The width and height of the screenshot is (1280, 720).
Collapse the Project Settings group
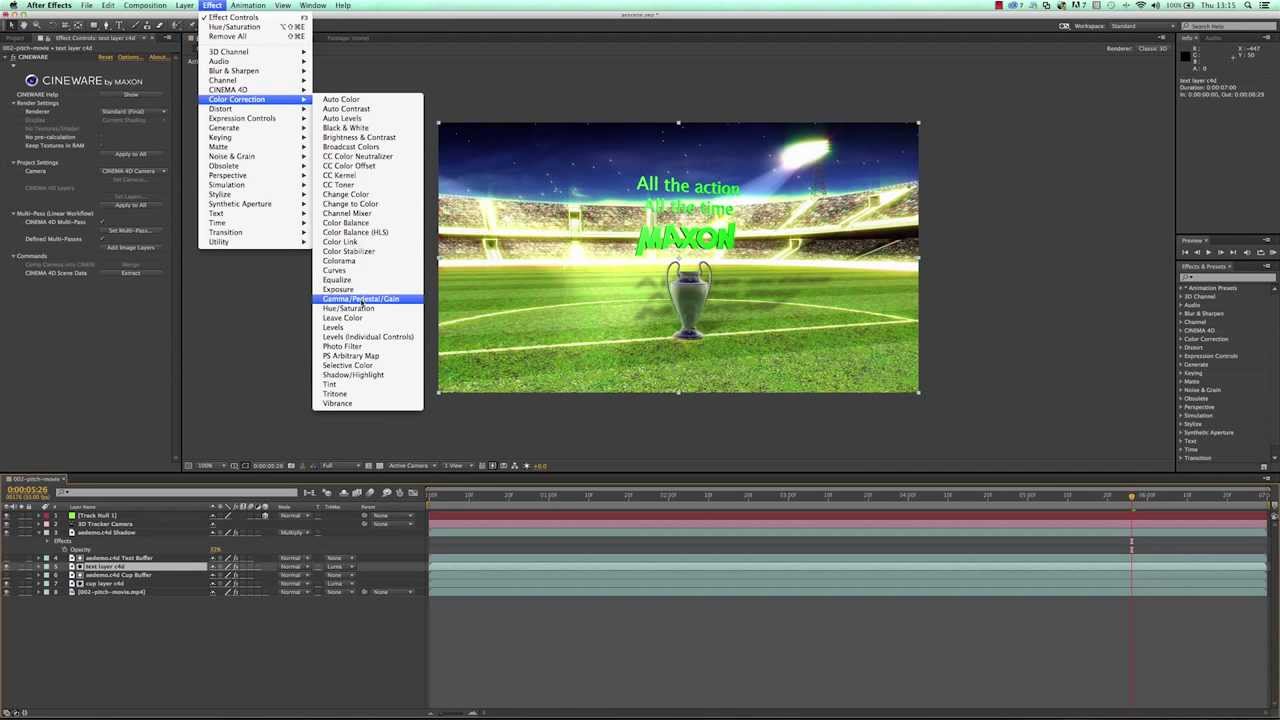coord(14,162)
